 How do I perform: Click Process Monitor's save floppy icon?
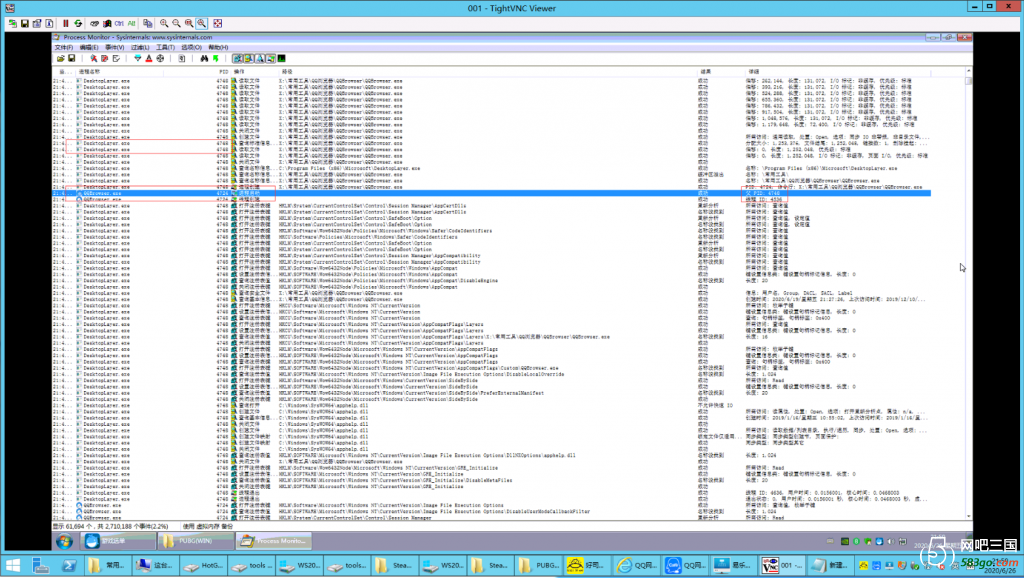[x=71, y=59]
